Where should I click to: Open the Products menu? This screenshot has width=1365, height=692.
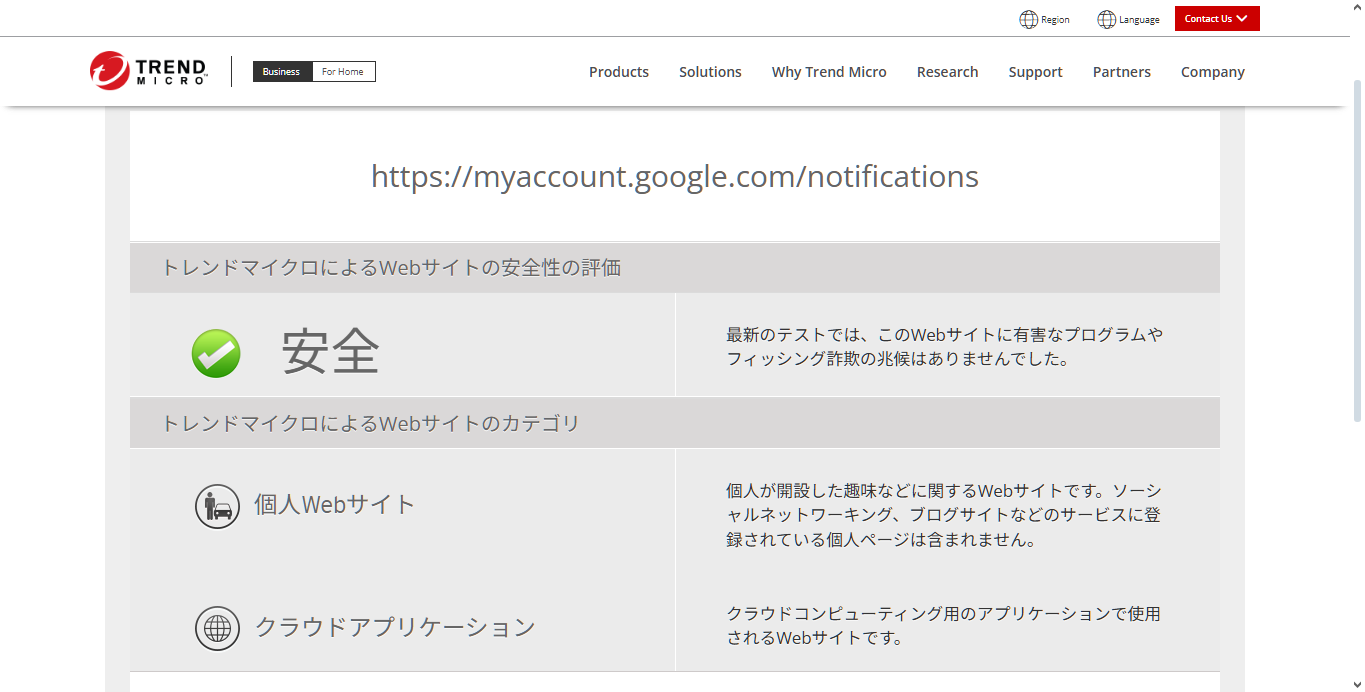coord(618,72)
